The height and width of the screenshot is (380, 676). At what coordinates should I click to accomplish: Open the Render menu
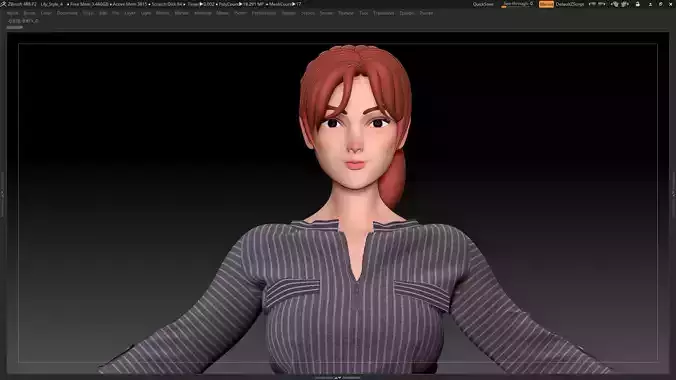[288, 13]
